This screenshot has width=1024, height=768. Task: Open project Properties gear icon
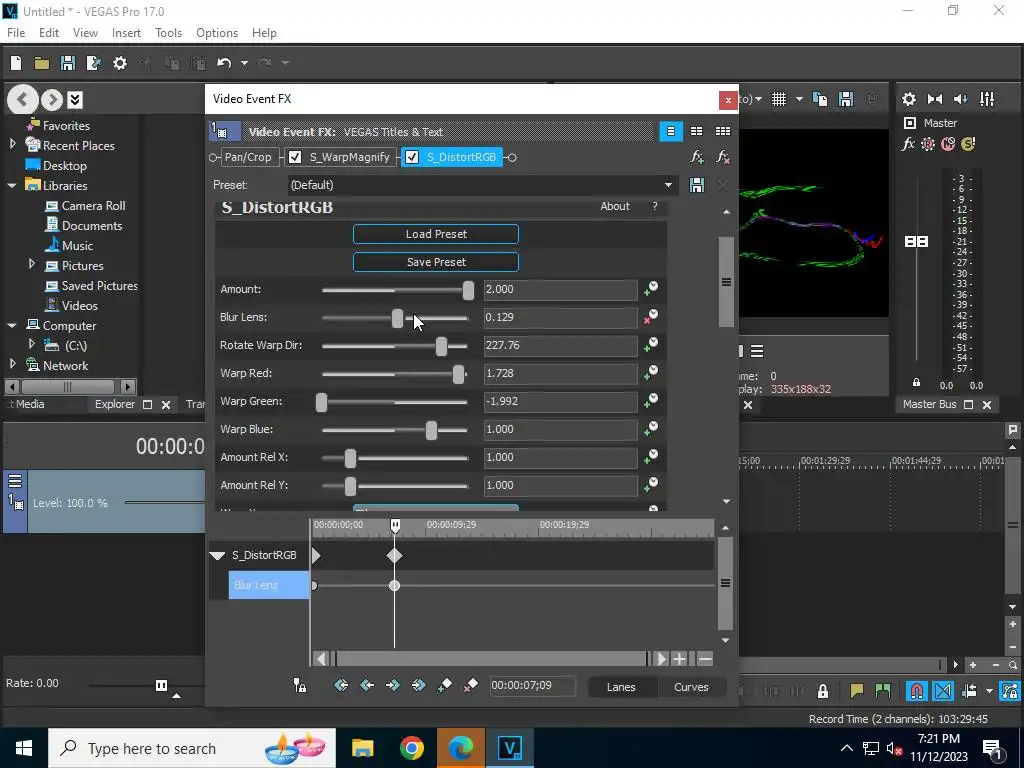point(120,63)
